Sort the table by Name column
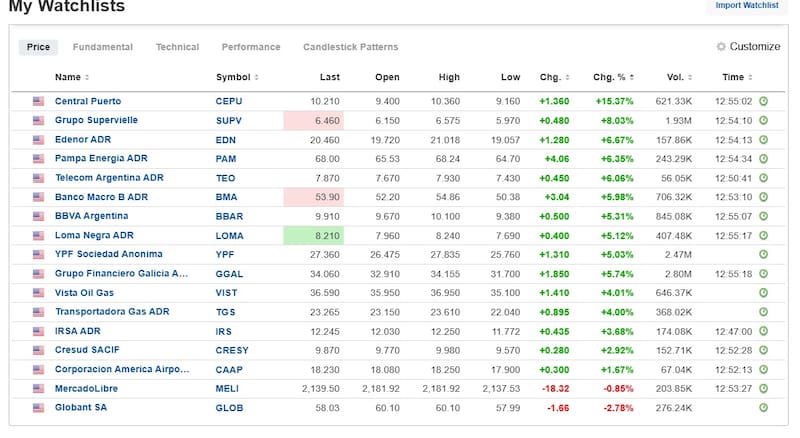This screenshot has height=438, width=800. click(70, 77)
